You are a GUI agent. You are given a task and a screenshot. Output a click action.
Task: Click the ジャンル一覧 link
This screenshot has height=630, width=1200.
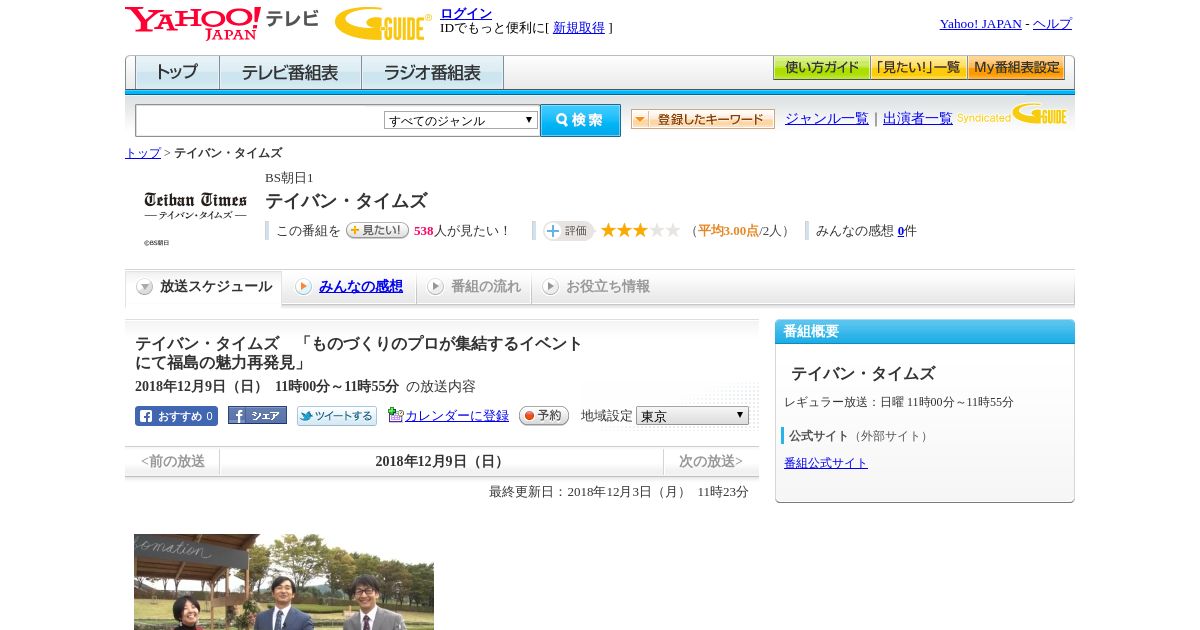827,119
